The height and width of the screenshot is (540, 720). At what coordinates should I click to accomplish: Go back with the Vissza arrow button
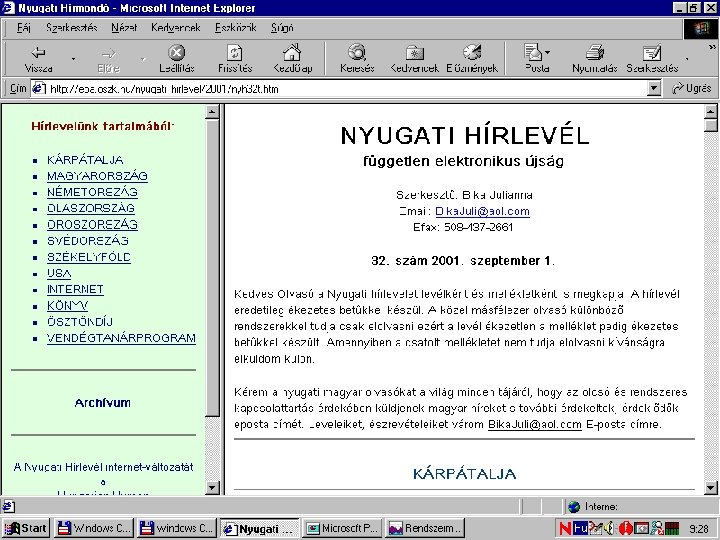point(39,59)
